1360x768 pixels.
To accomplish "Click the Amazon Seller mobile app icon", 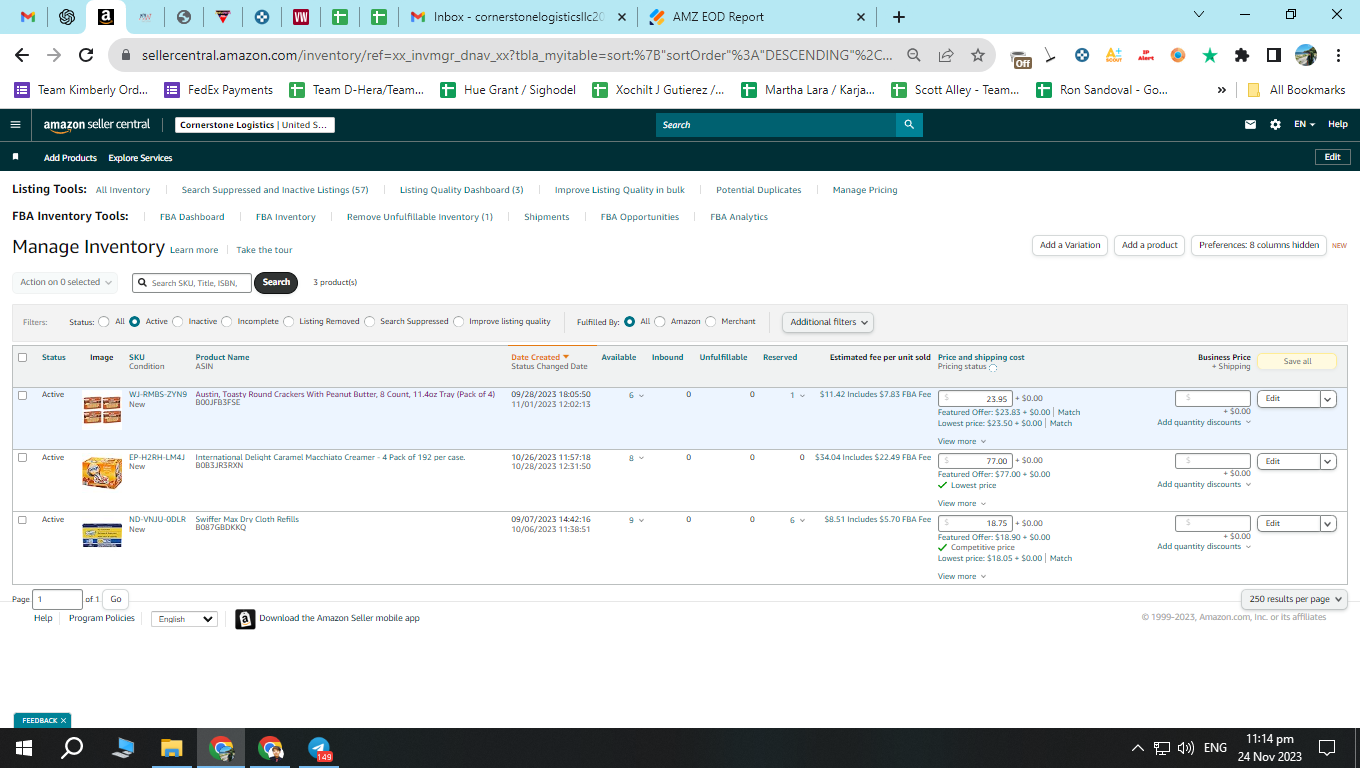I will [245, 619].
